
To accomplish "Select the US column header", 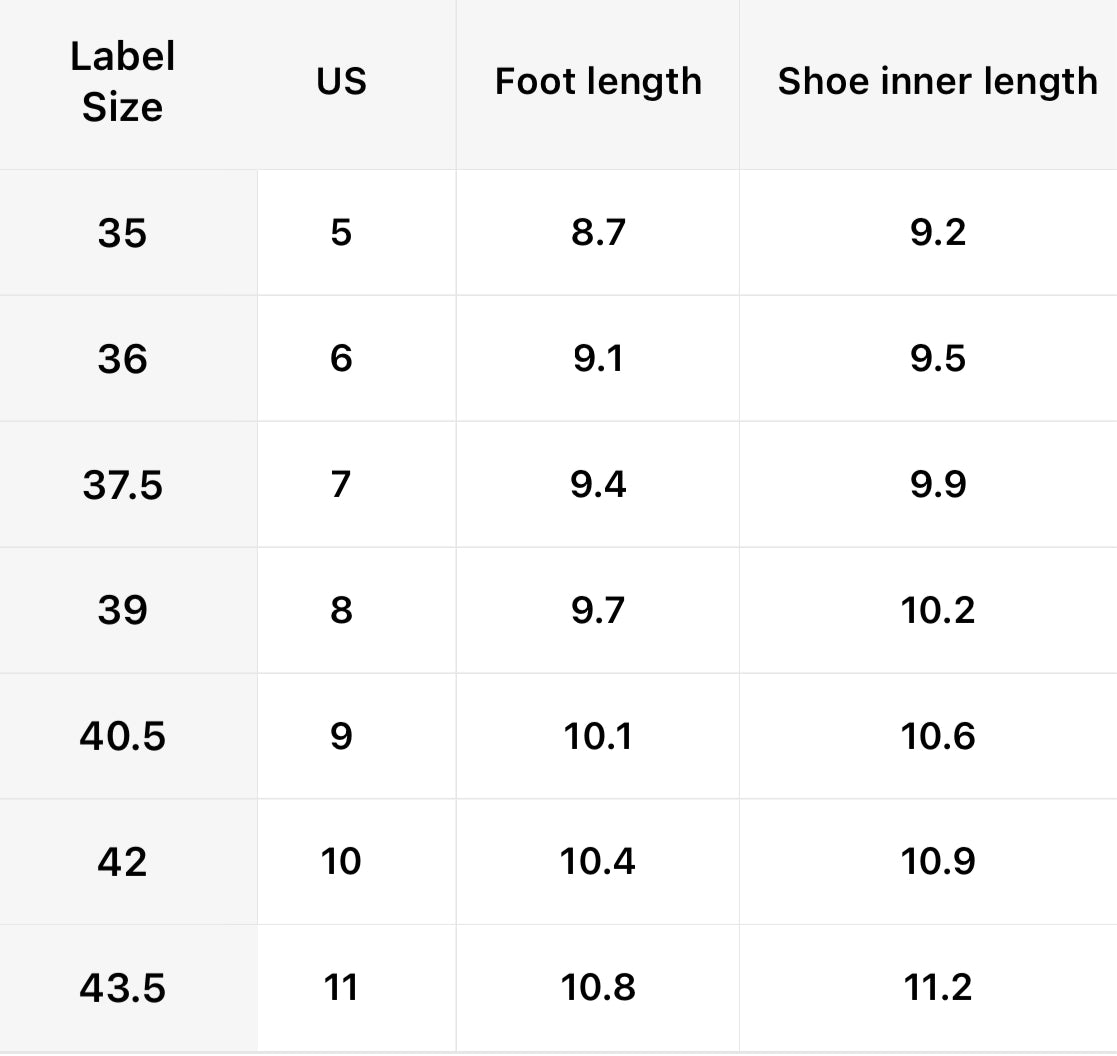I will pyautogui.click(x=341, y=82).
